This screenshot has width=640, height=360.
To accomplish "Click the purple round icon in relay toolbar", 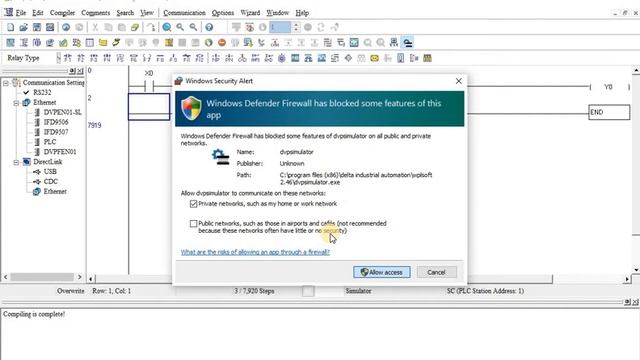I will (282, 58).
